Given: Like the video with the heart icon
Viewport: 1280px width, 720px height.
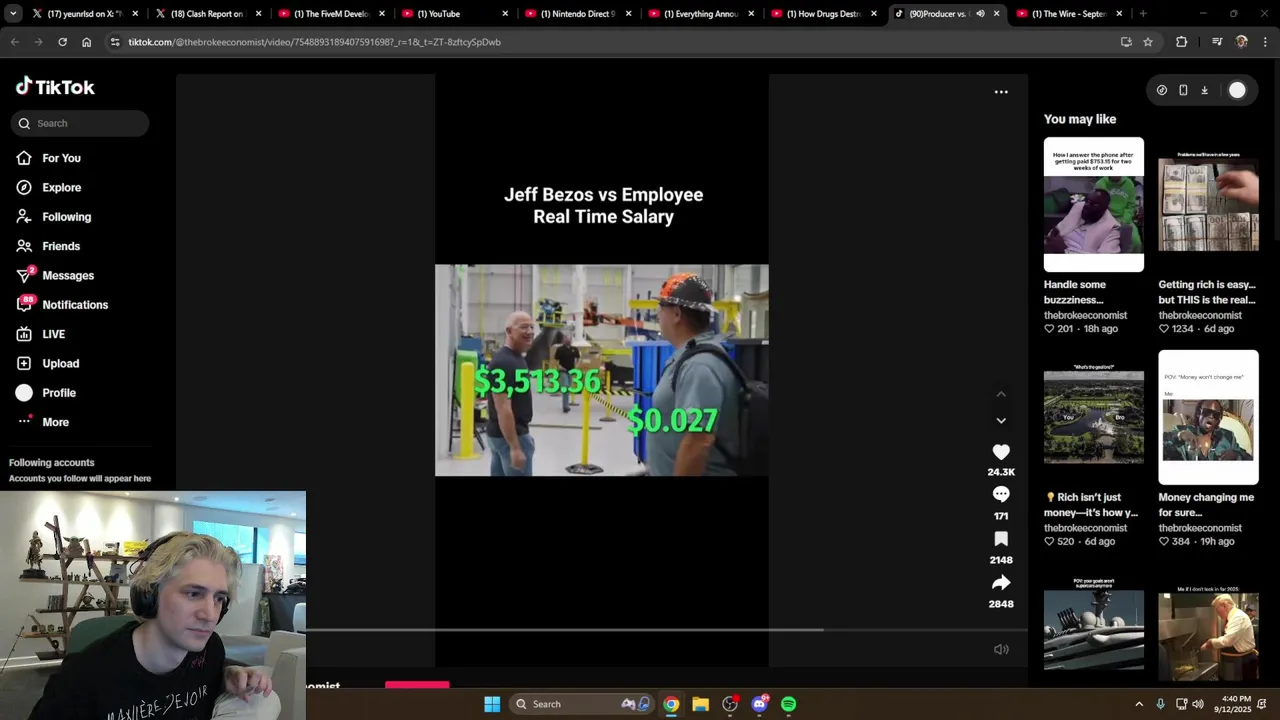Looking at the screenshot, I should (x=1001, y=452).
